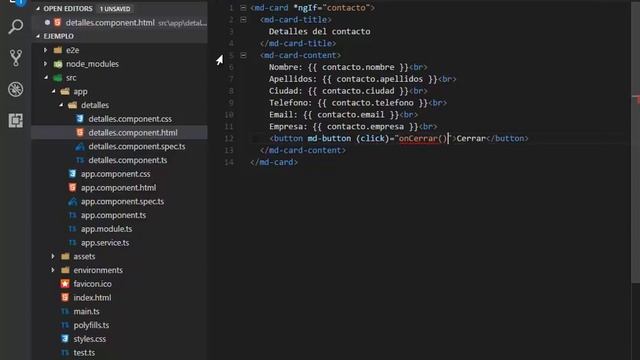Open the Source Control view
Screen dimensions: 640x360
point(16,58)
